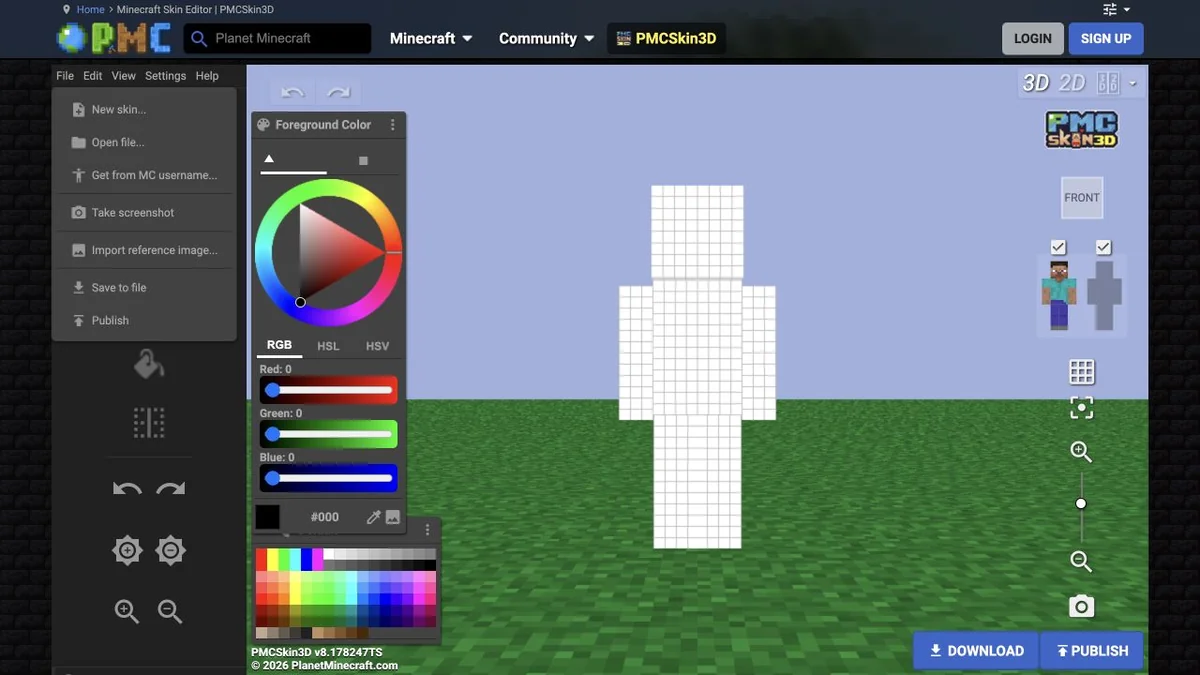Switch to the HSV tab
Image resolution: width=1200 pixels, height=675 pixels.
377,346
